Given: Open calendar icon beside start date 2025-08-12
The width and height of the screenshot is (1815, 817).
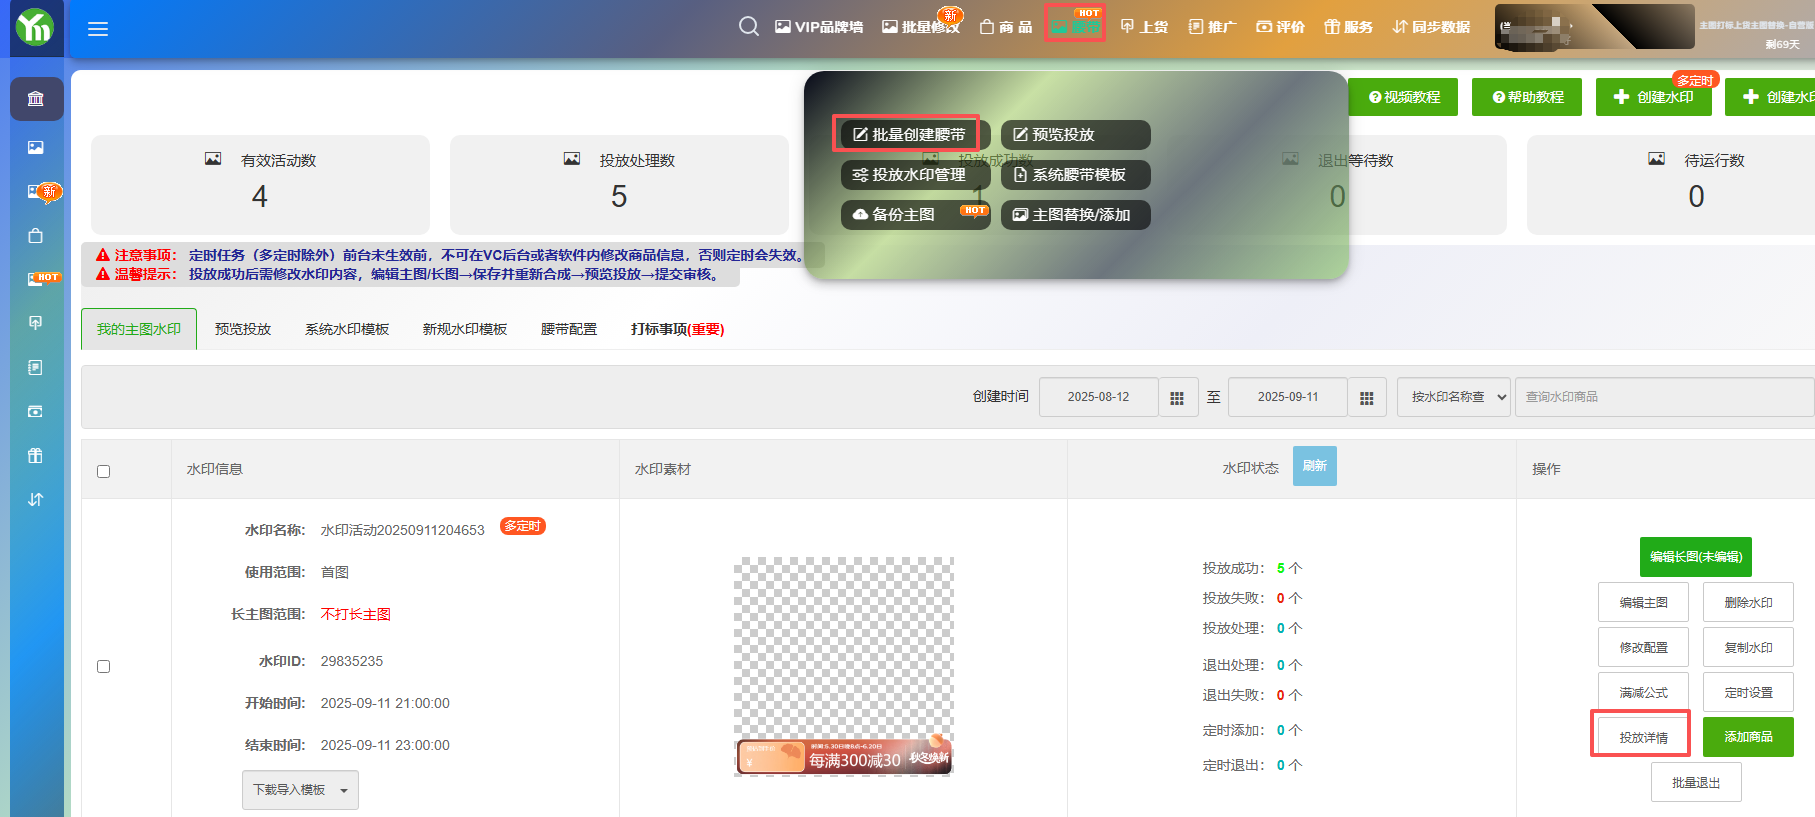Looking at the screenshot, I should (x=1177, y=397).
